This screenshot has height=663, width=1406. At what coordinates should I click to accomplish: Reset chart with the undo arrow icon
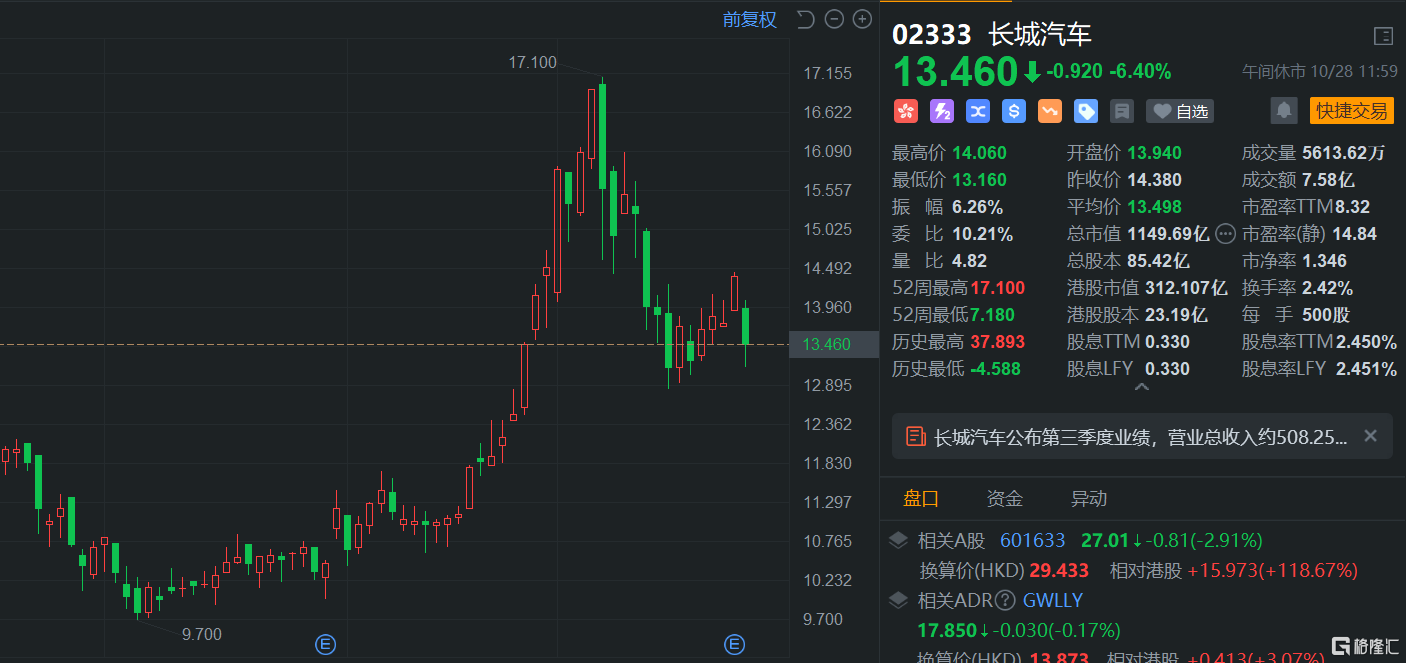[x=806, y=19]
